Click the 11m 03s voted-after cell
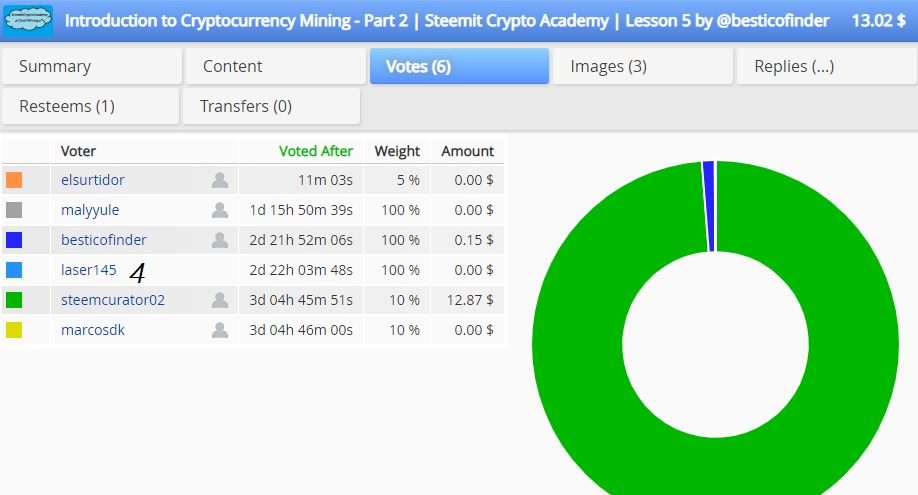This screenshot has height=495, width=918. pyautogui.click(x=301, y=180)
